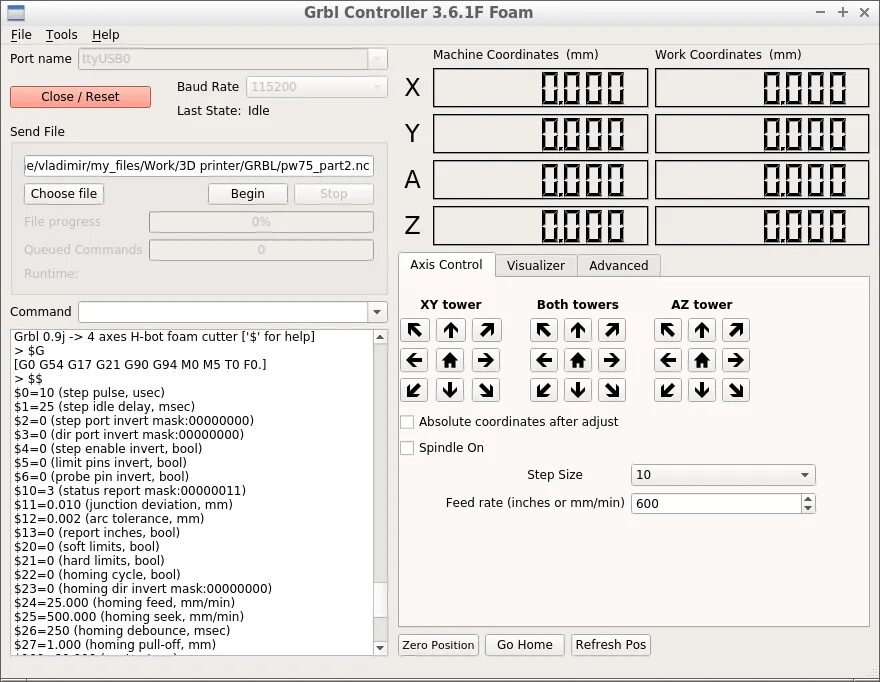The image size is (880, 682).
Task: Switch to the Visualizer tab
Action: (536, 266)
